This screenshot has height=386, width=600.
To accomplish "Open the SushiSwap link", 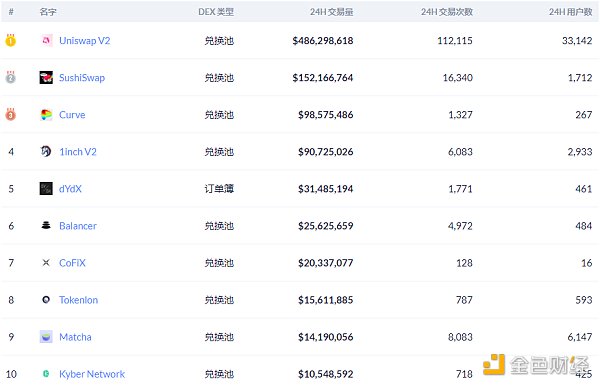I will (x=82, y=78).
